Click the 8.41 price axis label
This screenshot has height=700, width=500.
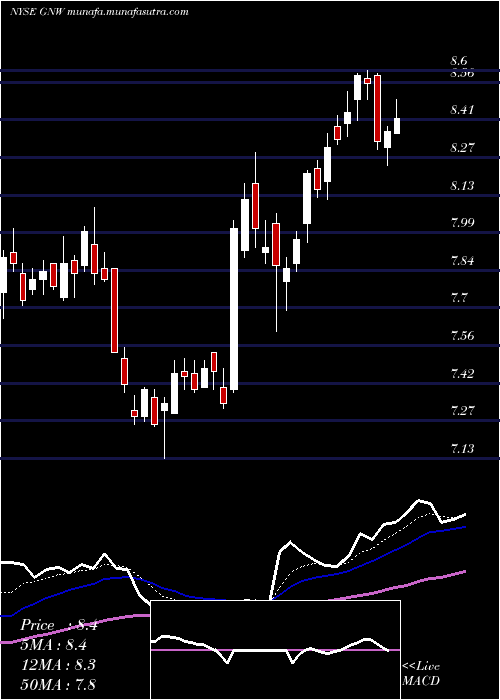pos(462,110)
